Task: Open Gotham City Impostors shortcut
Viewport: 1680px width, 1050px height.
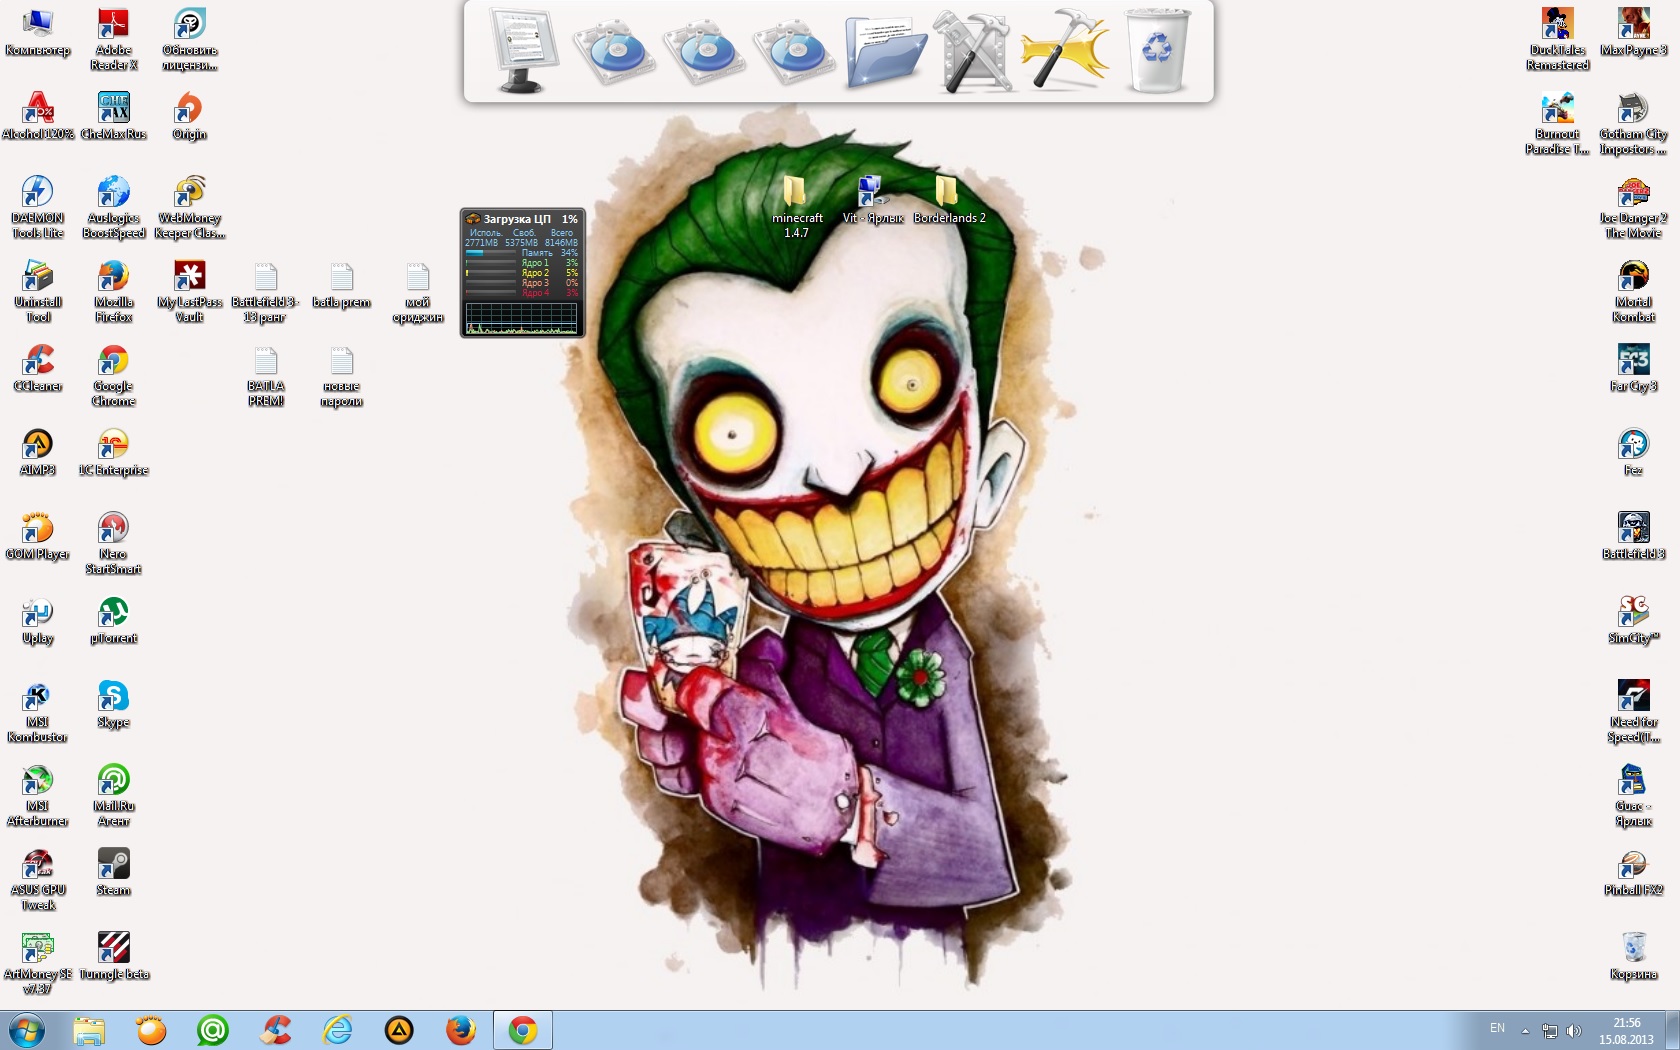Action: (1633, 123)
